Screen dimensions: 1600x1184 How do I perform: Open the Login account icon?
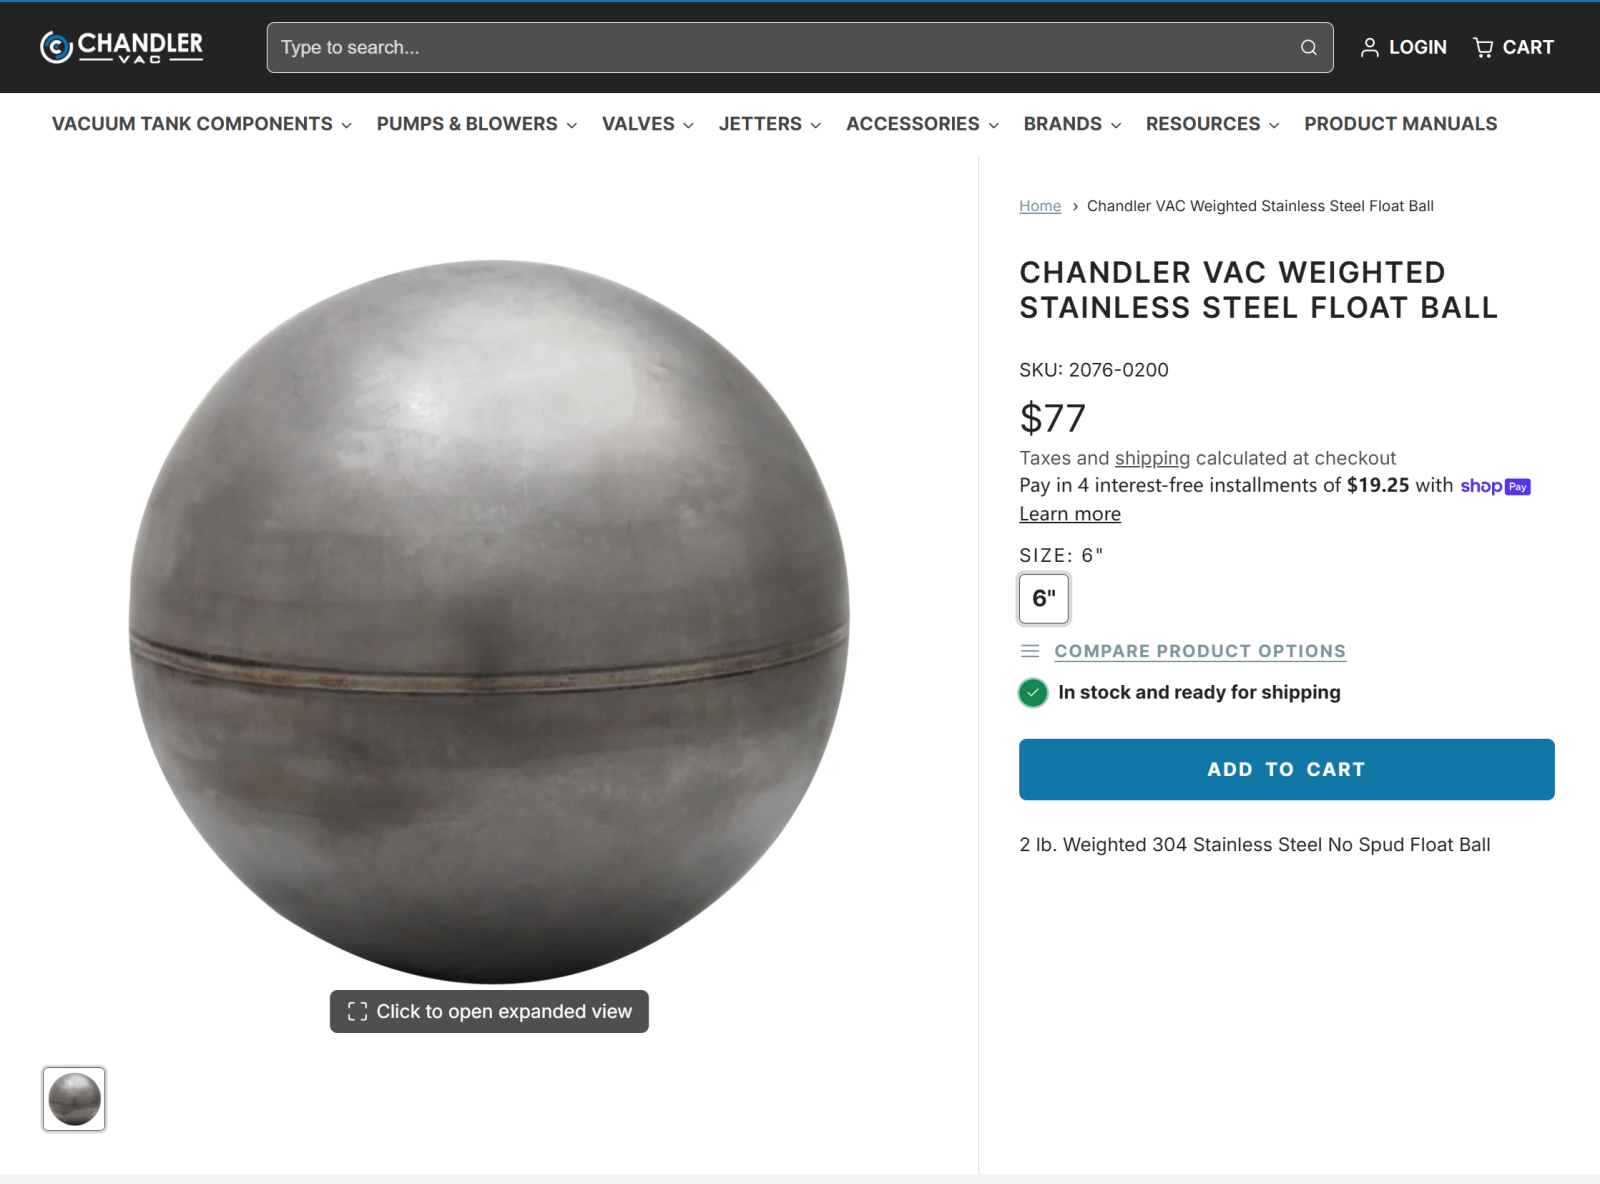coord(1369,47)
